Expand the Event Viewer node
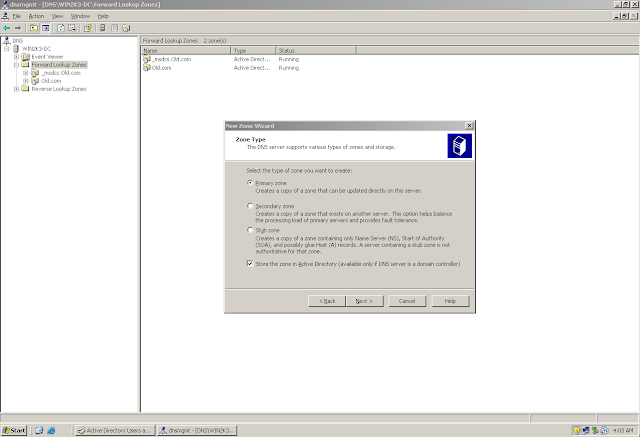Screen dimensions: 640x437 pos(16,57)
